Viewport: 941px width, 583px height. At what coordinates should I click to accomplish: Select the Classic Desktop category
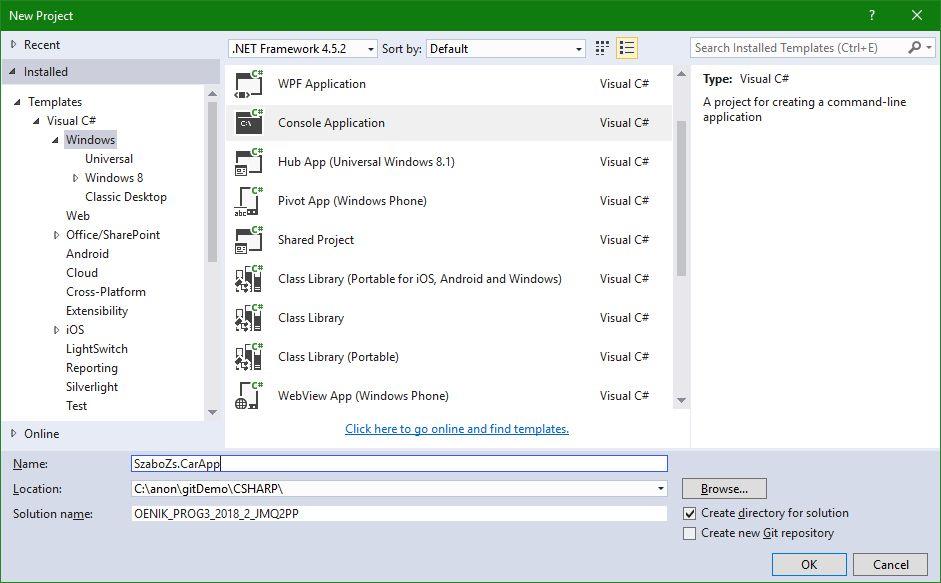(126, 197)
